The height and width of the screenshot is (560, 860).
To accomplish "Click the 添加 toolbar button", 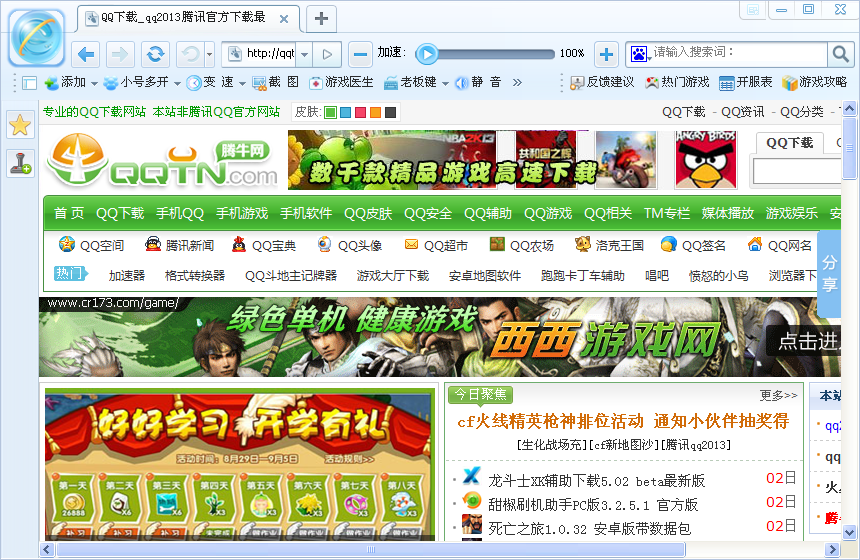I will click(x=65, y=82).
